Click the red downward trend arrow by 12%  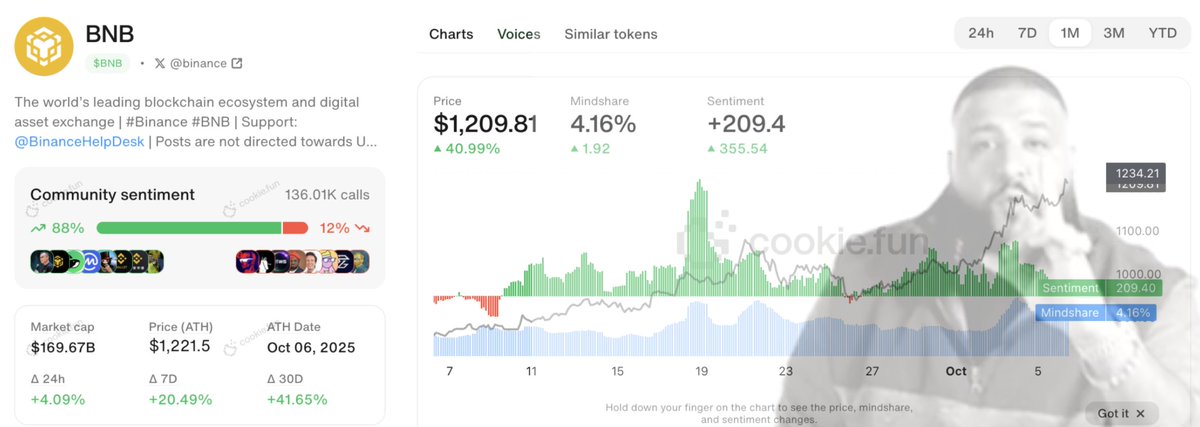361,228
